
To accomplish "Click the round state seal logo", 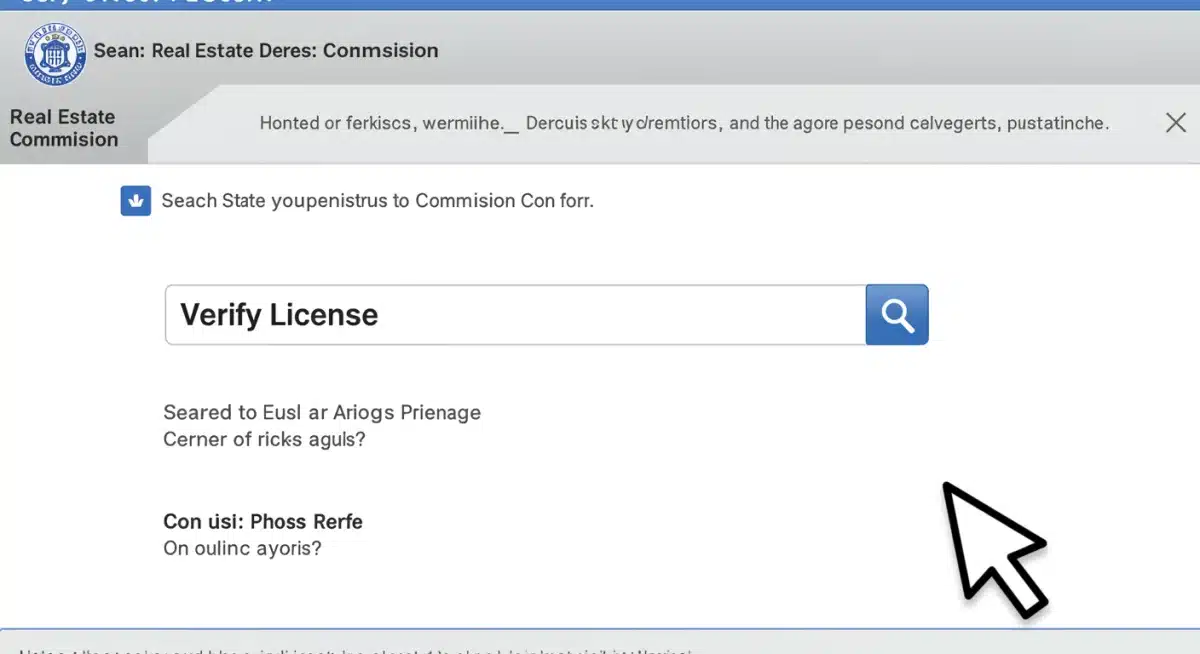I will 55,54.
